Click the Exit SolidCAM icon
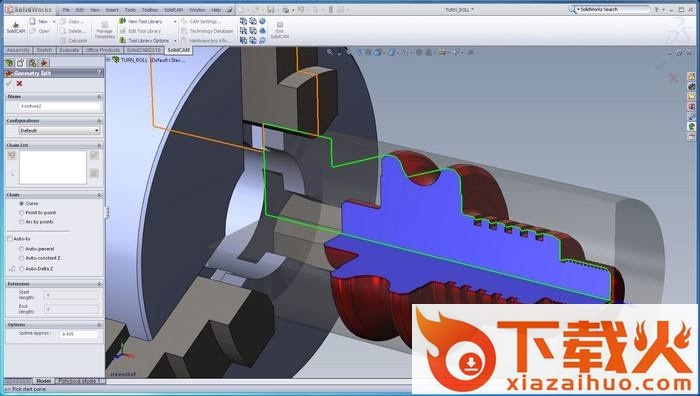This screenshot has width=700, height=396. 280,25
